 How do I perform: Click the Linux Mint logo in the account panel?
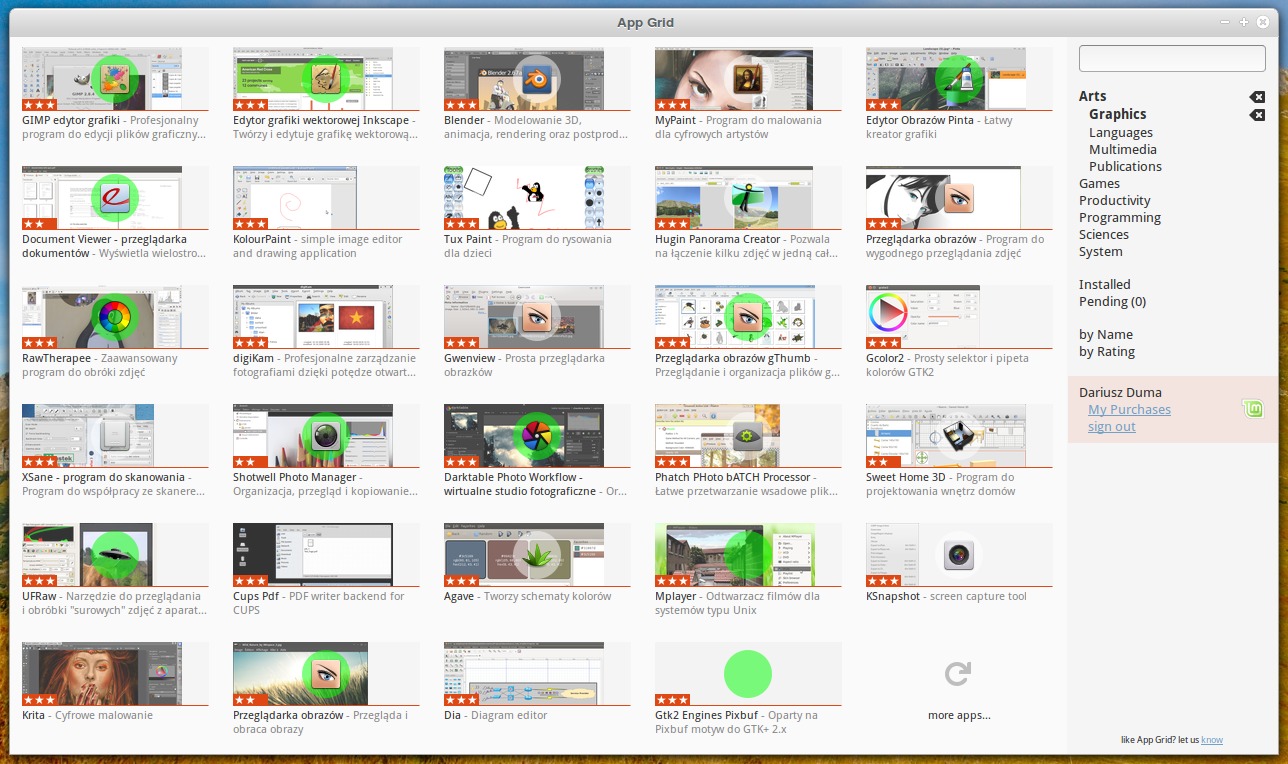(1253, 408)
